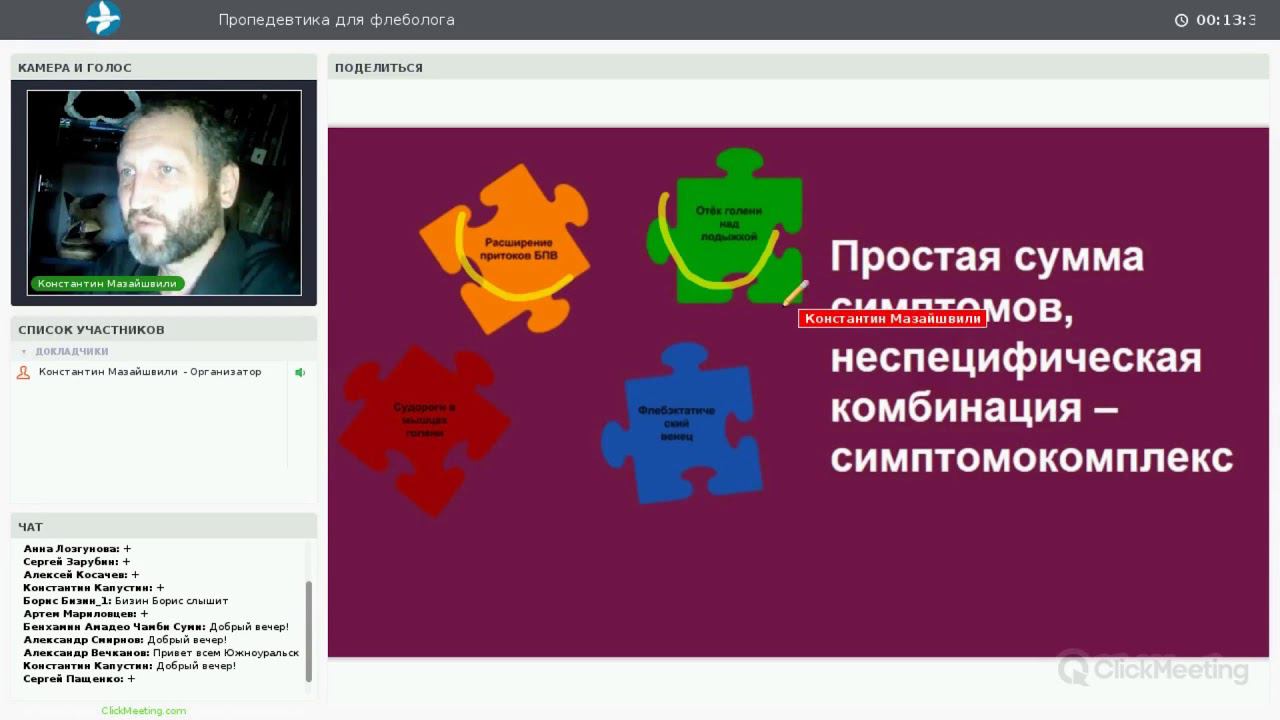Click the word симптомокомплекс on slide
1280x720 pixels.
(1031, 457)
